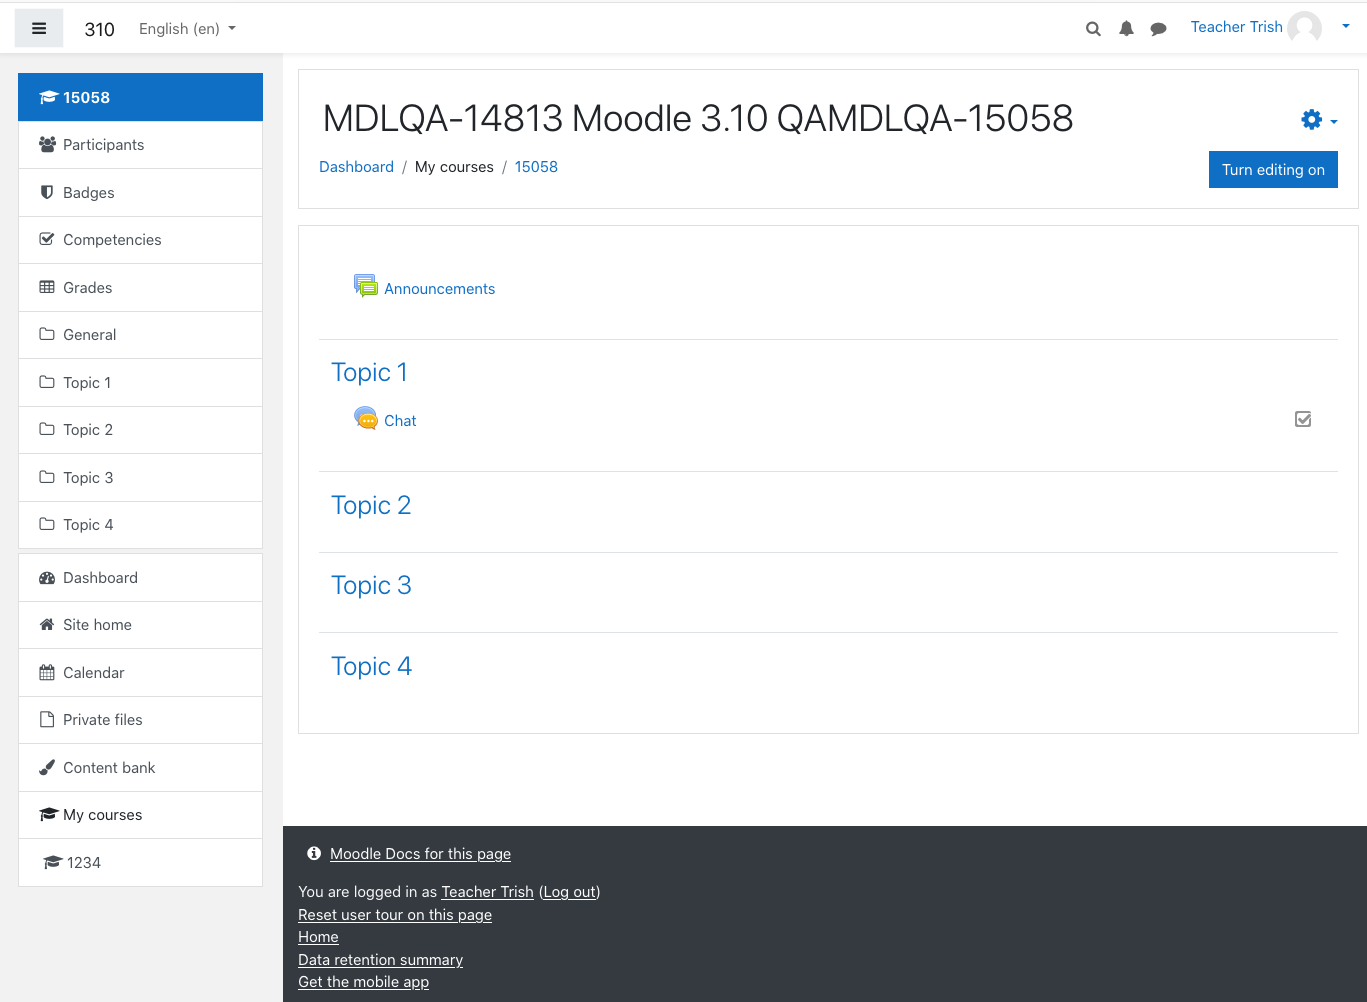
Task: Click the Competencies checkmark icon
Action: 47,239
